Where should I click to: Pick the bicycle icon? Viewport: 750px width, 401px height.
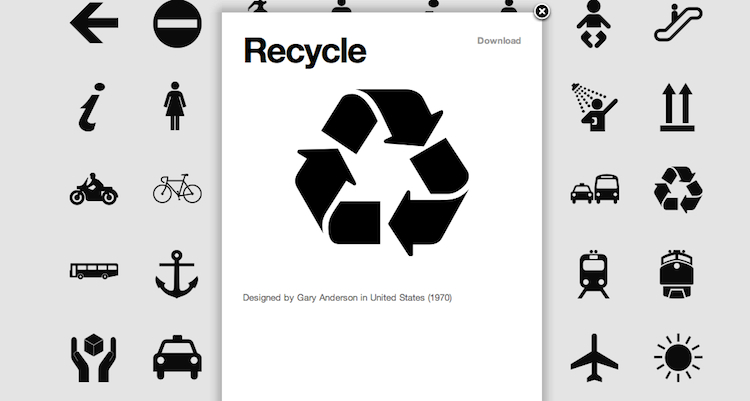(x=177, y=188)
